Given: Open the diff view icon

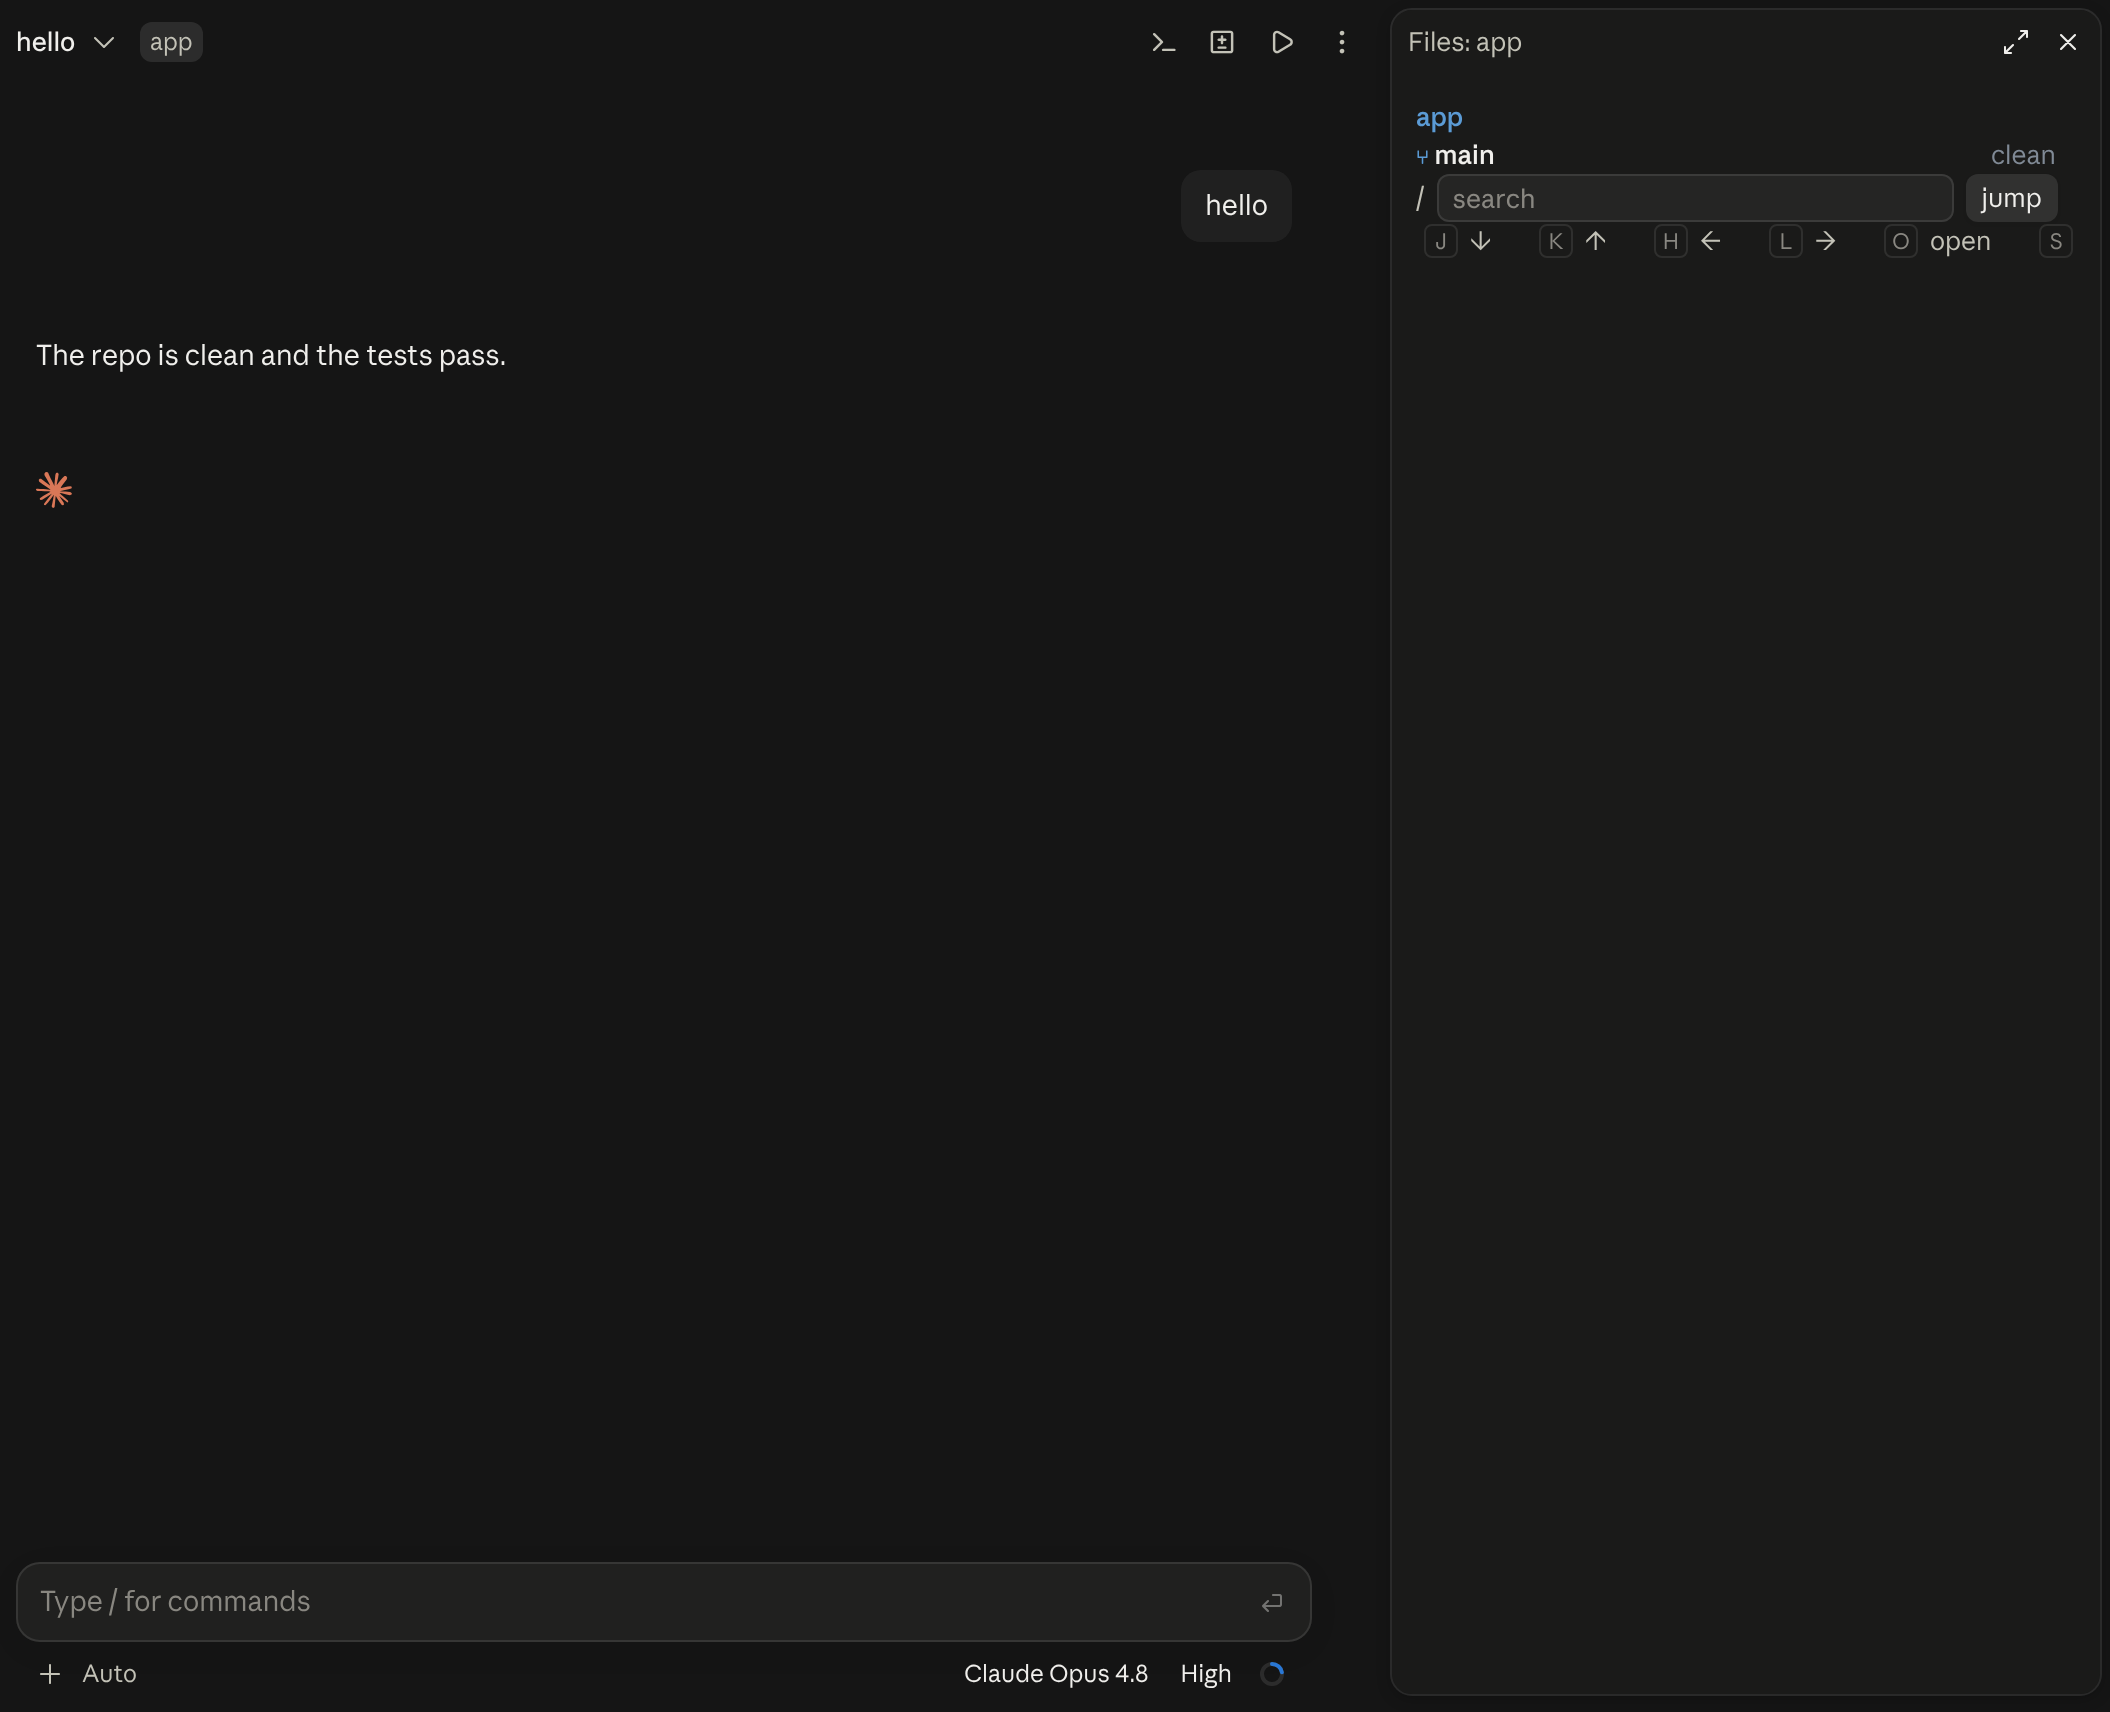Looking at the screenshot, I should 1222,42.
